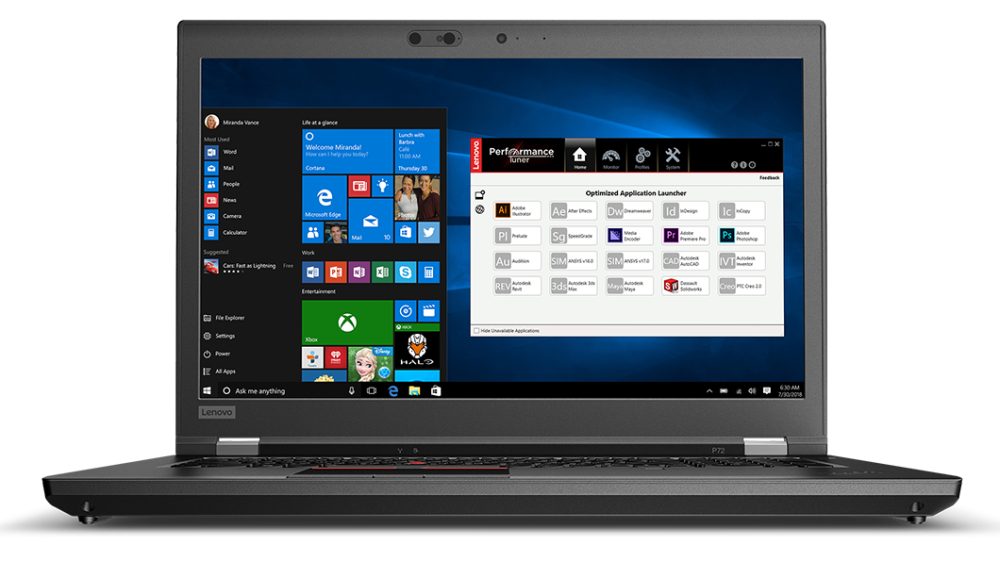Open the PowerPoint tile in the Work group
Viewport: 1000px width, 562px height.
click(335, 272)
